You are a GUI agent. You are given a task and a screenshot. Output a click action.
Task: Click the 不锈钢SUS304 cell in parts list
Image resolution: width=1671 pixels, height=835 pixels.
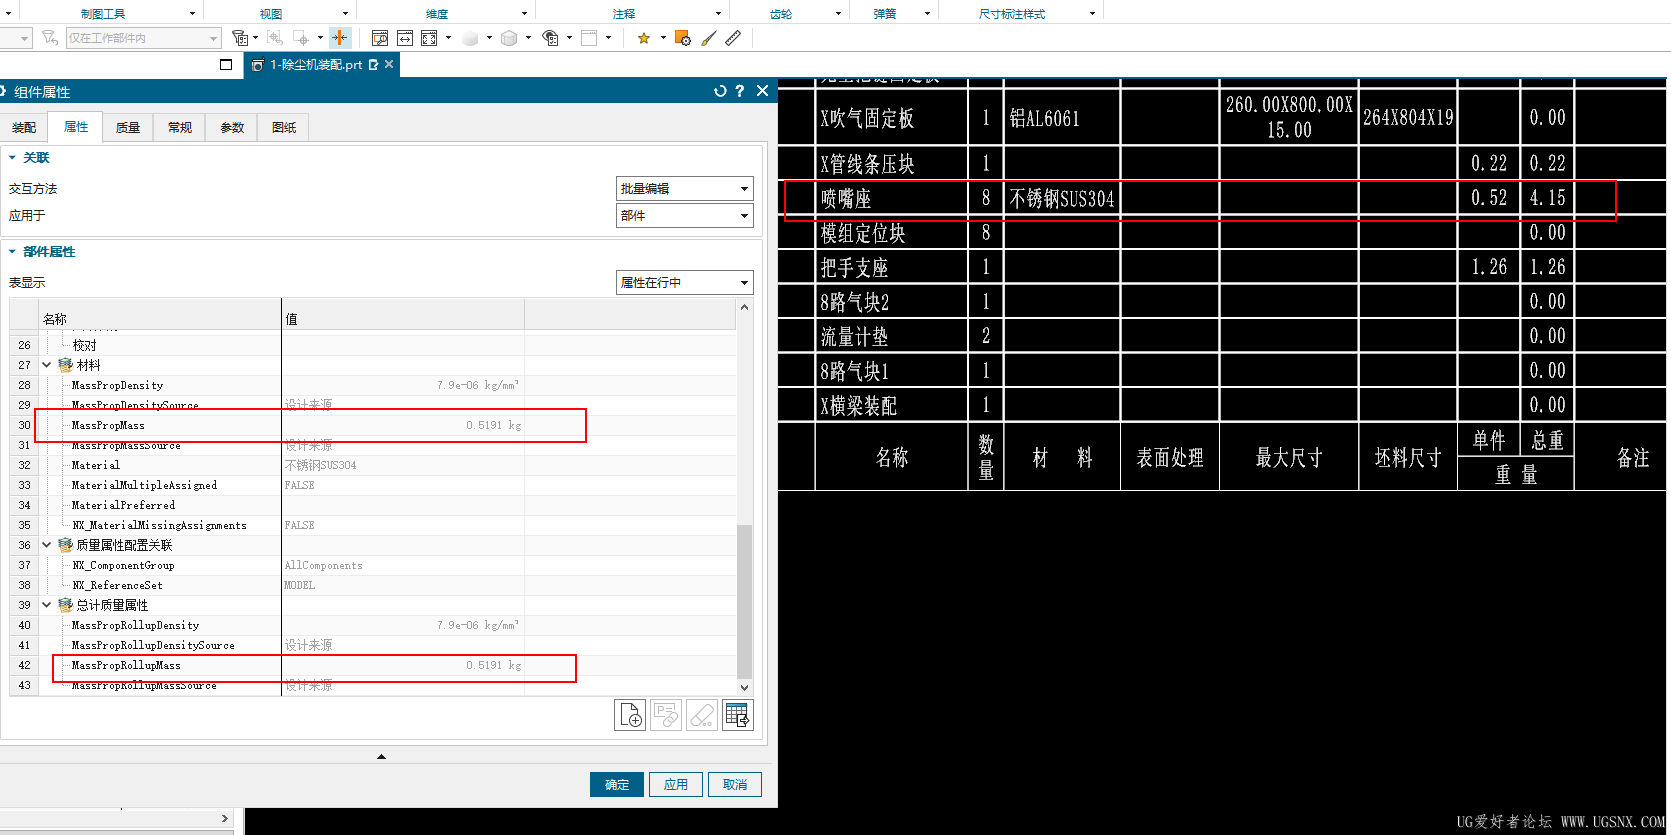point(1062,198)
